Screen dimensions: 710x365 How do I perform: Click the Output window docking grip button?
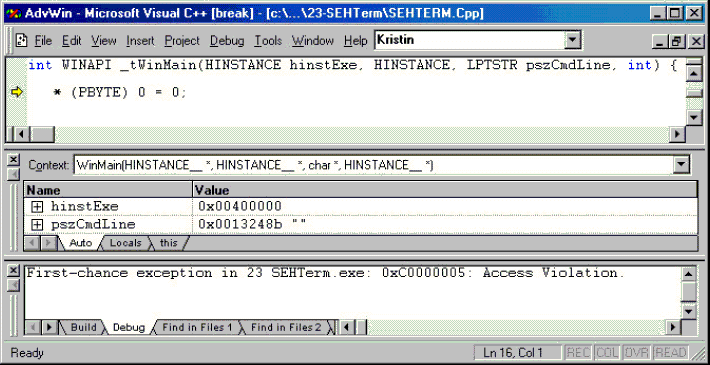[14, 286]
